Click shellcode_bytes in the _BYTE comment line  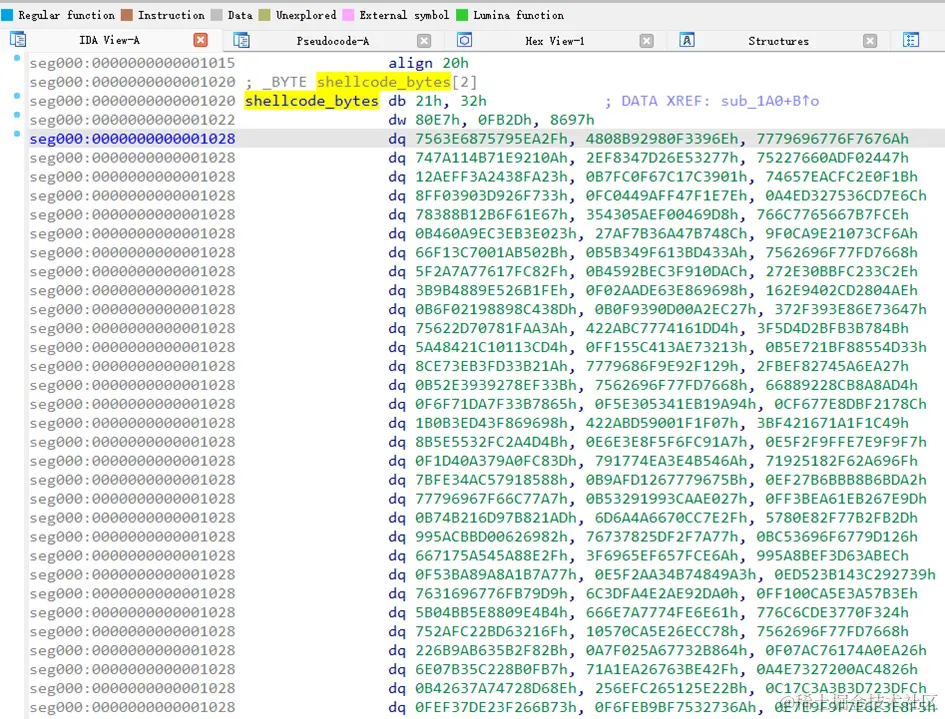coord(383,82)
